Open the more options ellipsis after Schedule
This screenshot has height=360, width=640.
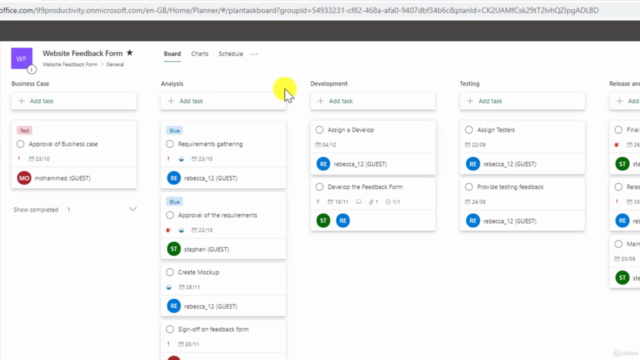pos(254,54)
